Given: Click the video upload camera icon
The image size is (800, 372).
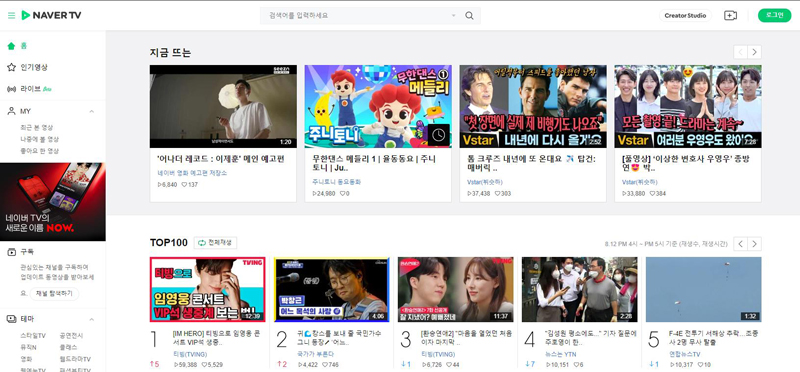Looking at the screenshot, I should click(x=730, y=15).
